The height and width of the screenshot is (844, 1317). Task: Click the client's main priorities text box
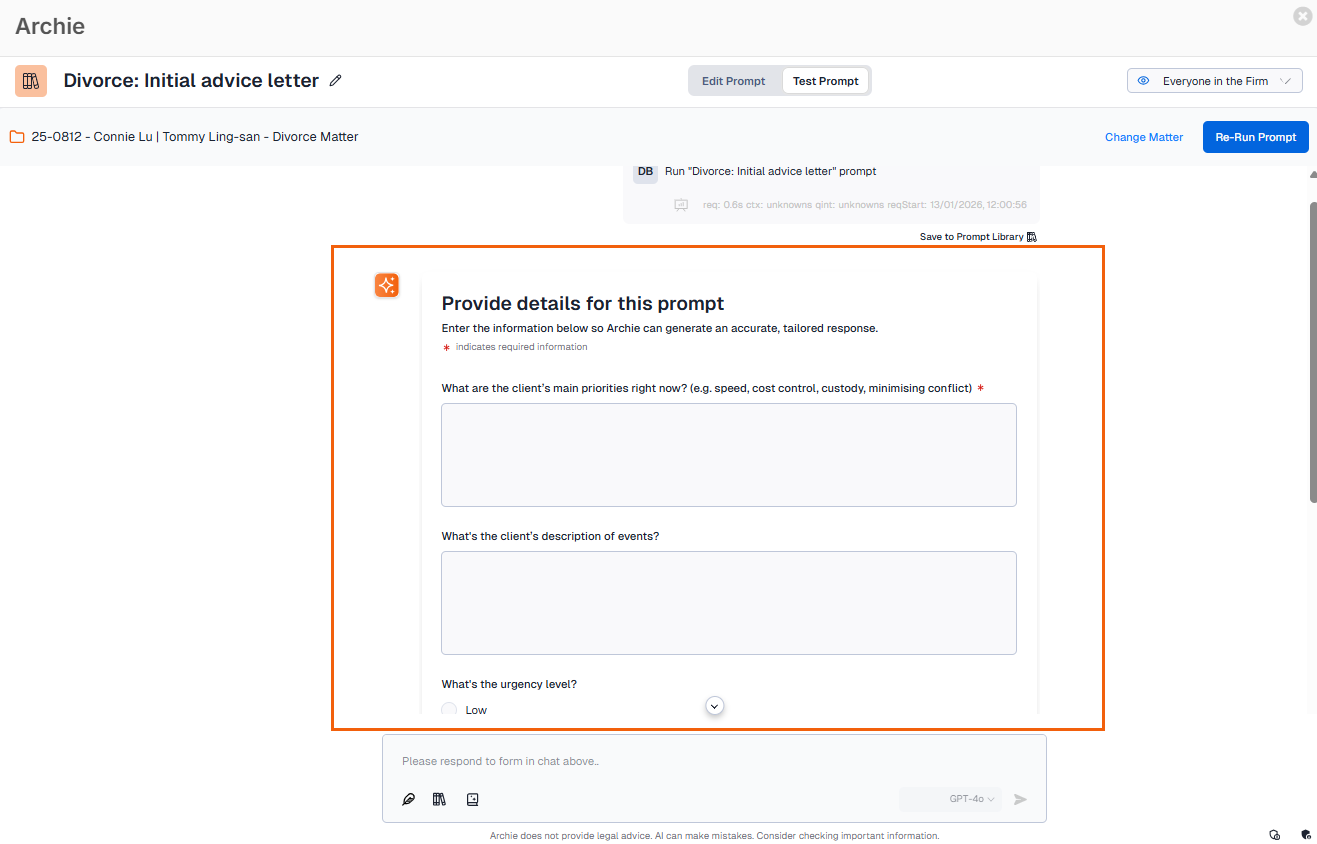pos(728,455)
